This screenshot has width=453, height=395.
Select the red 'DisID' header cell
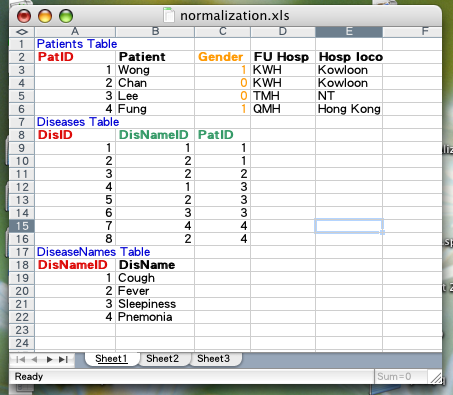click(75, 135)
